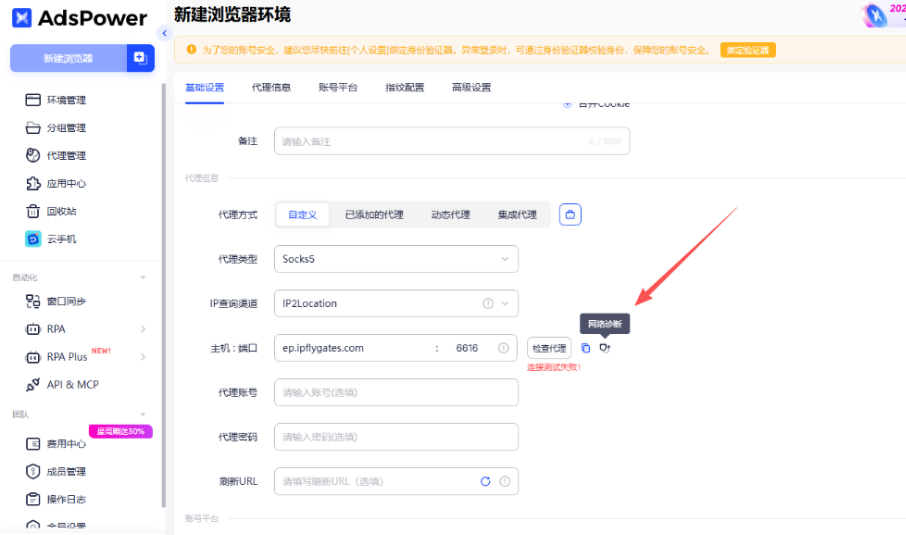906x535 pixels.
Task: Click the 网络诊断 network diagnosis icon
Action: [605, 348]
